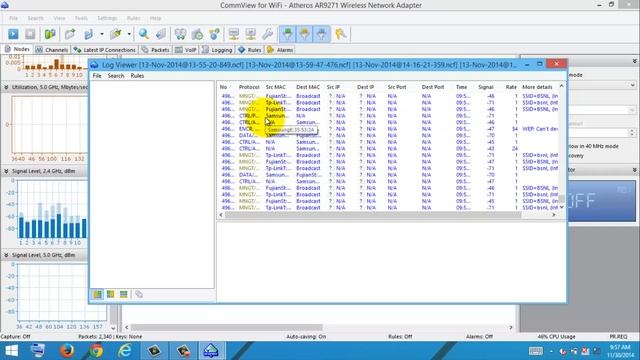640x360 pixels.
Task: Click the Stop capture toolbar icon
Action: tap(30, 34)
